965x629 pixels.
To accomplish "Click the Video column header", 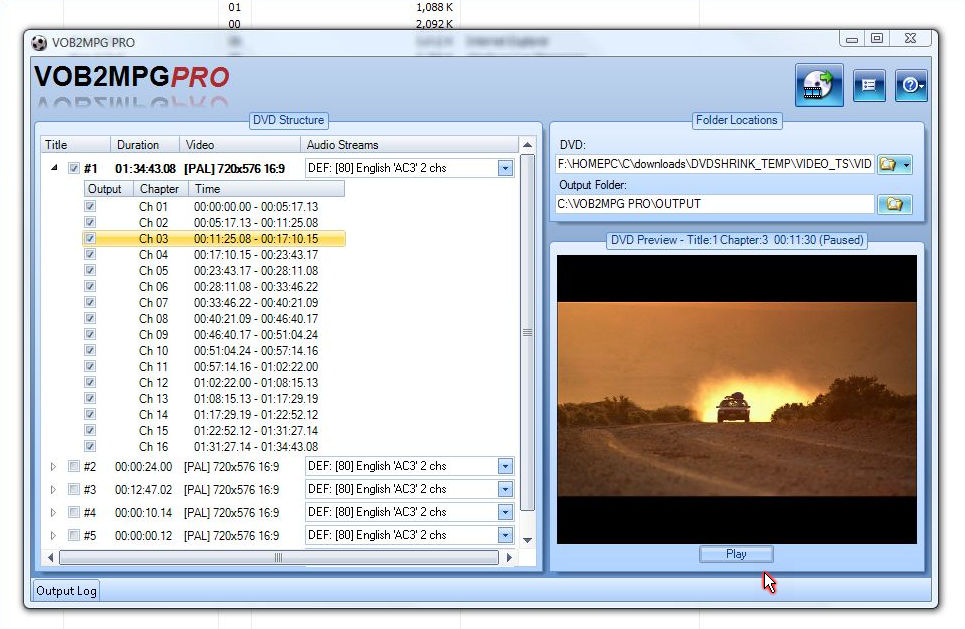I will (239, 145).
